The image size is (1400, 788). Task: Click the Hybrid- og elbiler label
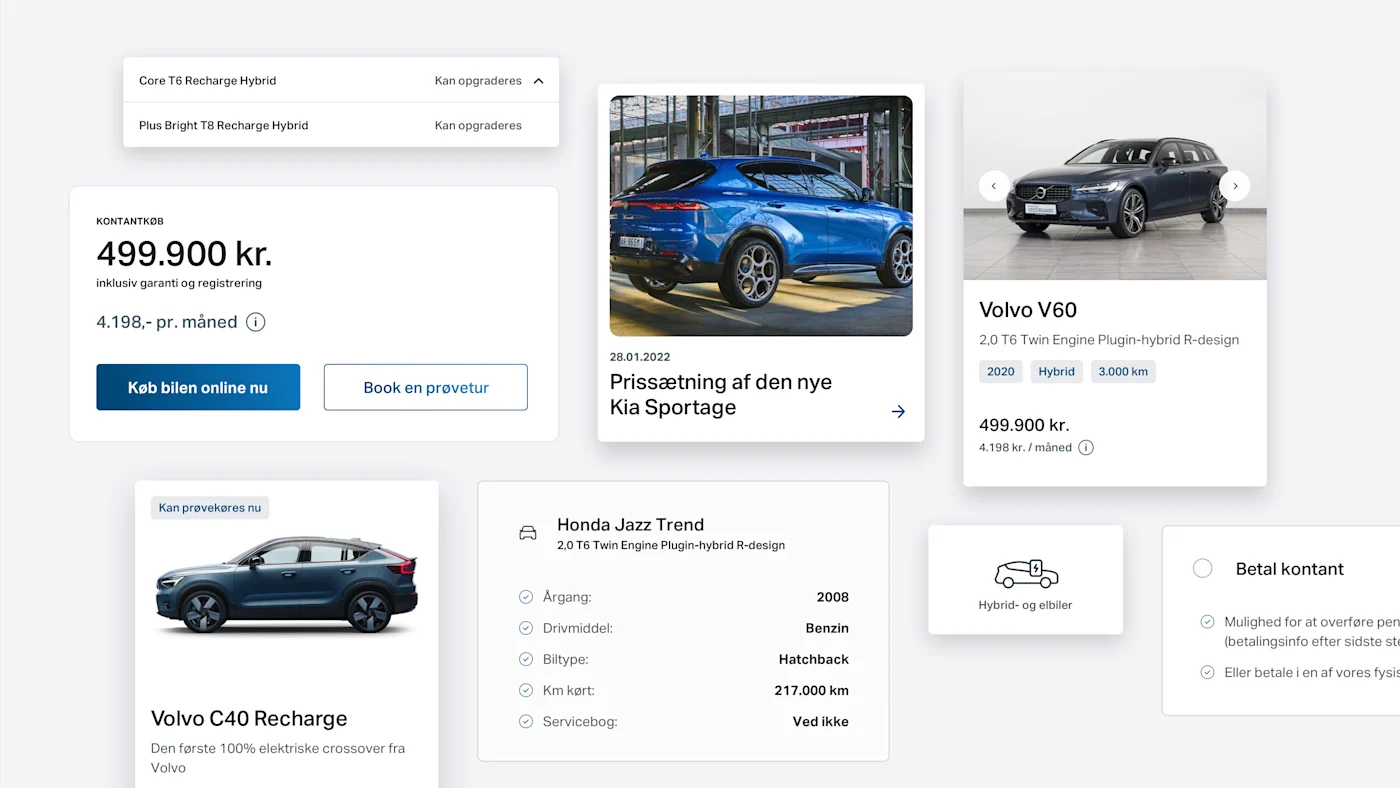coord(1025,605)
